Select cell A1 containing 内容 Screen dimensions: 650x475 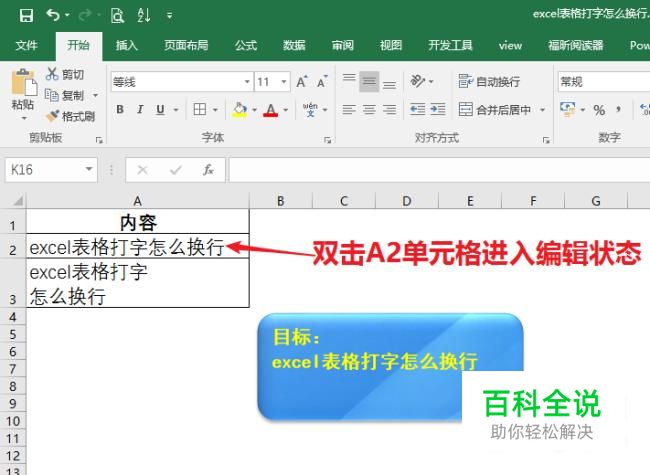tap(138, 223)
